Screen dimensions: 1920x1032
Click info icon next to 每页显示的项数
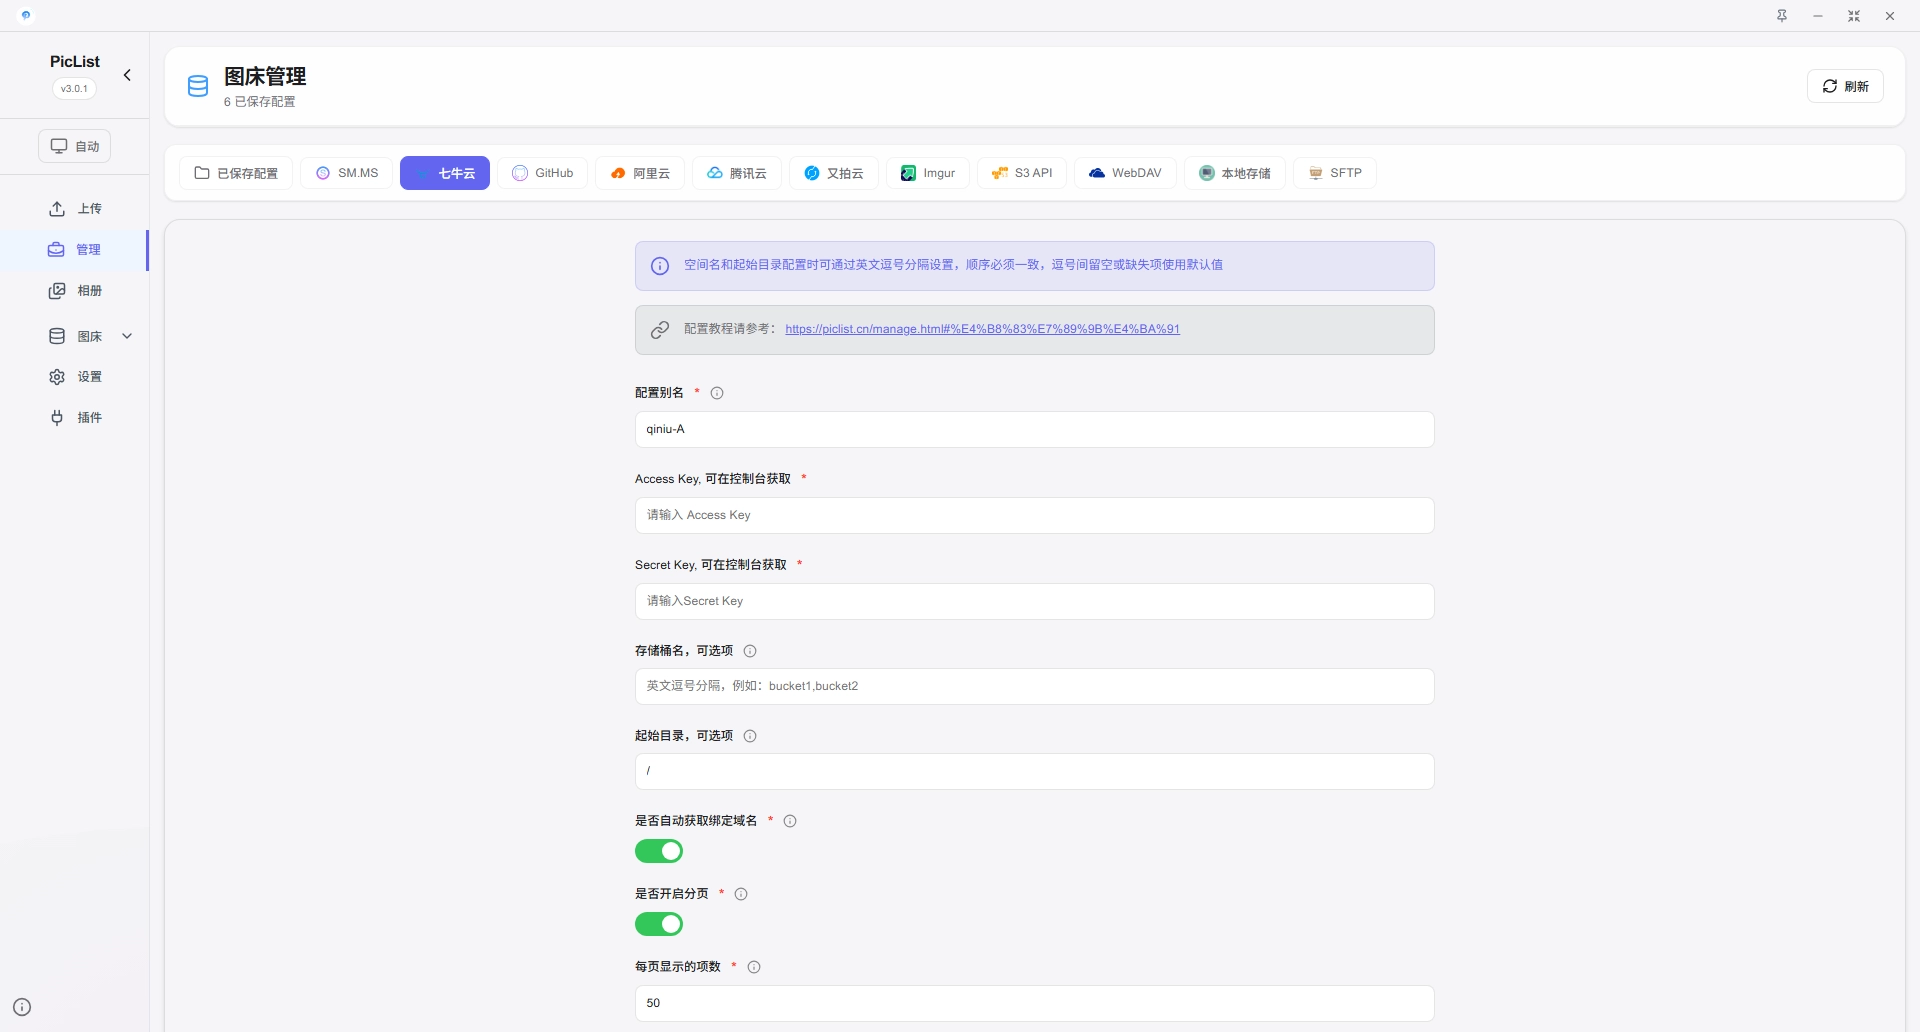[x=754, y=967]
